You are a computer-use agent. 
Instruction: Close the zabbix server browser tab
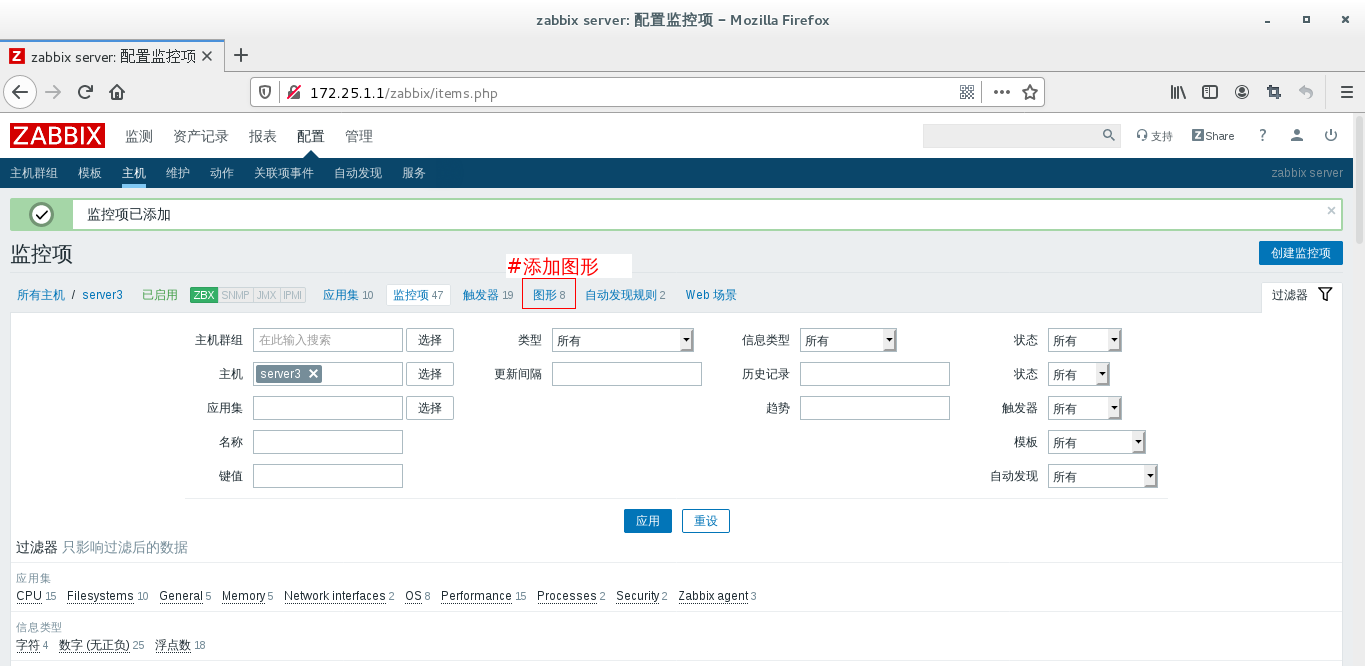[207, 56]
